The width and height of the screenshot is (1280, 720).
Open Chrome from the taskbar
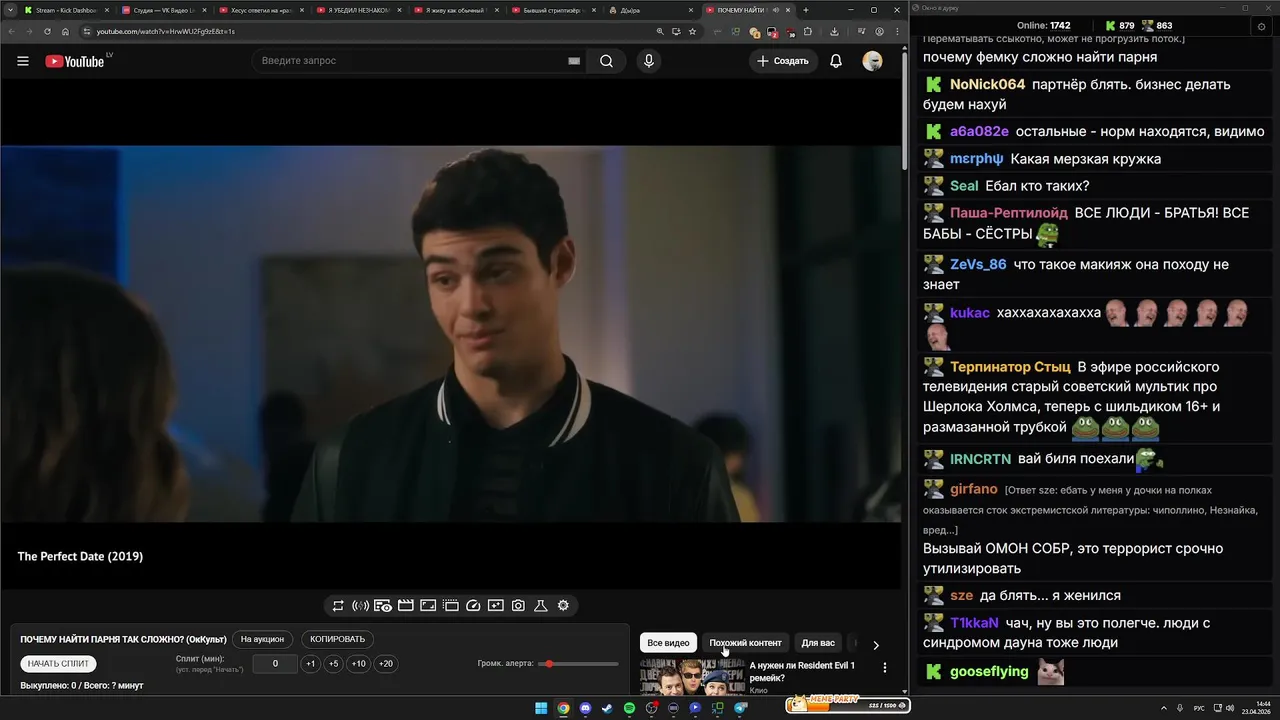coord(563,708)
